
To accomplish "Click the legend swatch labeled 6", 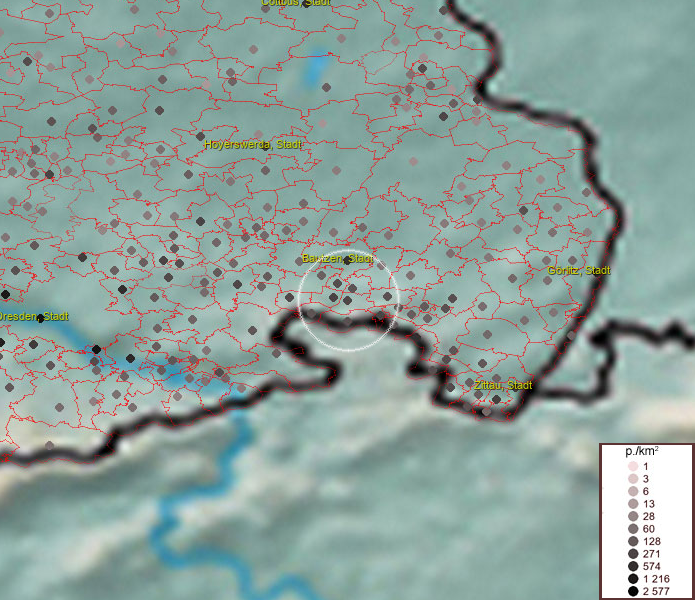I will [x=632, y=492].
